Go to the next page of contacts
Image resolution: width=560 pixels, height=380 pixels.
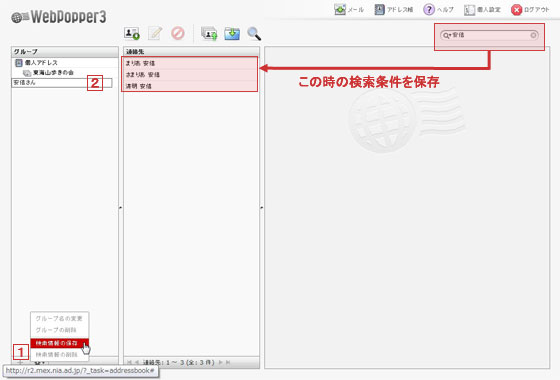[x=220, y=362]
